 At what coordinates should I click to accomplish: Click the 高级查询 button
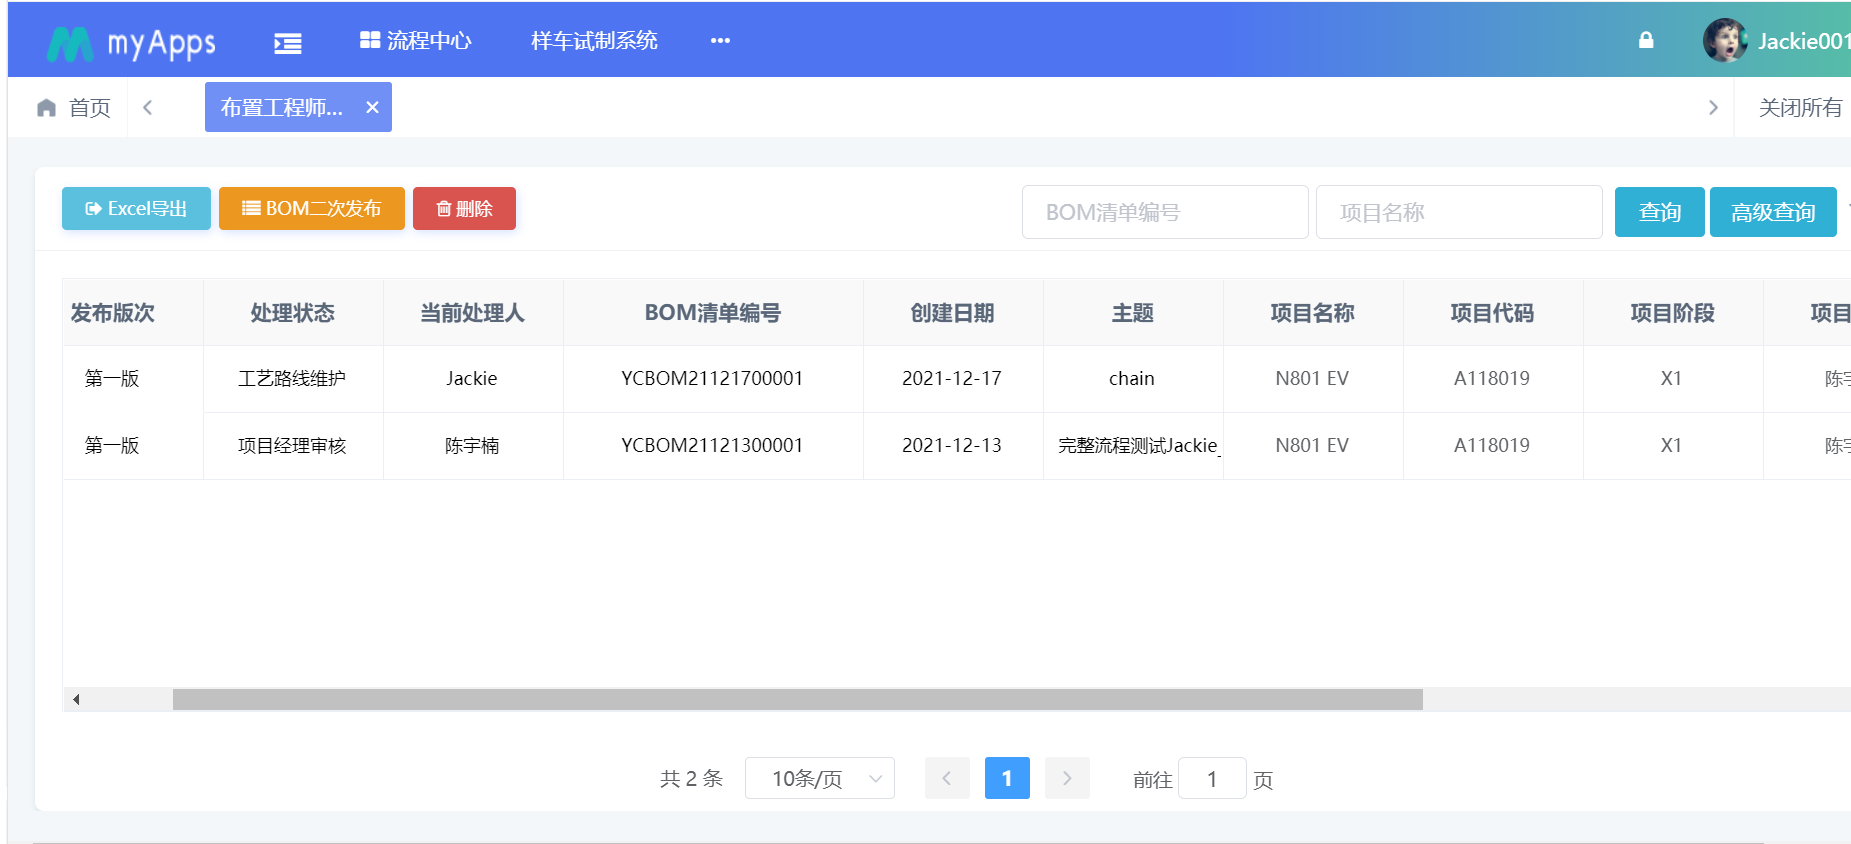[x=1772, y=212]
